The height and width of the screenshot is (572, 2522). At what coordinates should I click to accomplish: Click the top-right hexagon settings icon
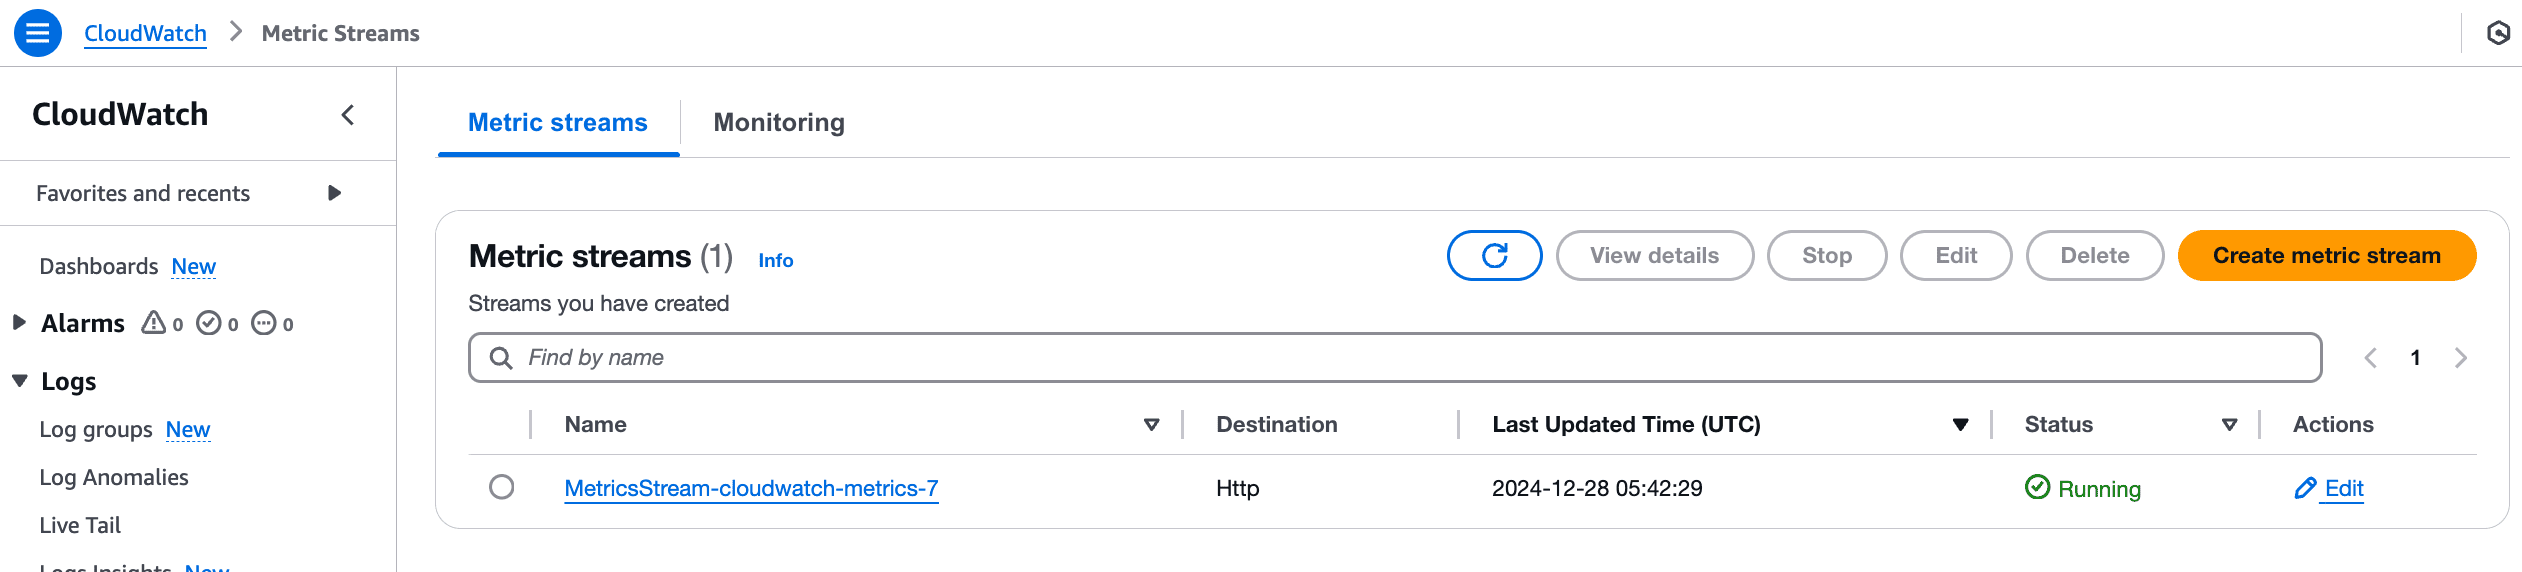pyautogui.click(x=2498, y=33)
